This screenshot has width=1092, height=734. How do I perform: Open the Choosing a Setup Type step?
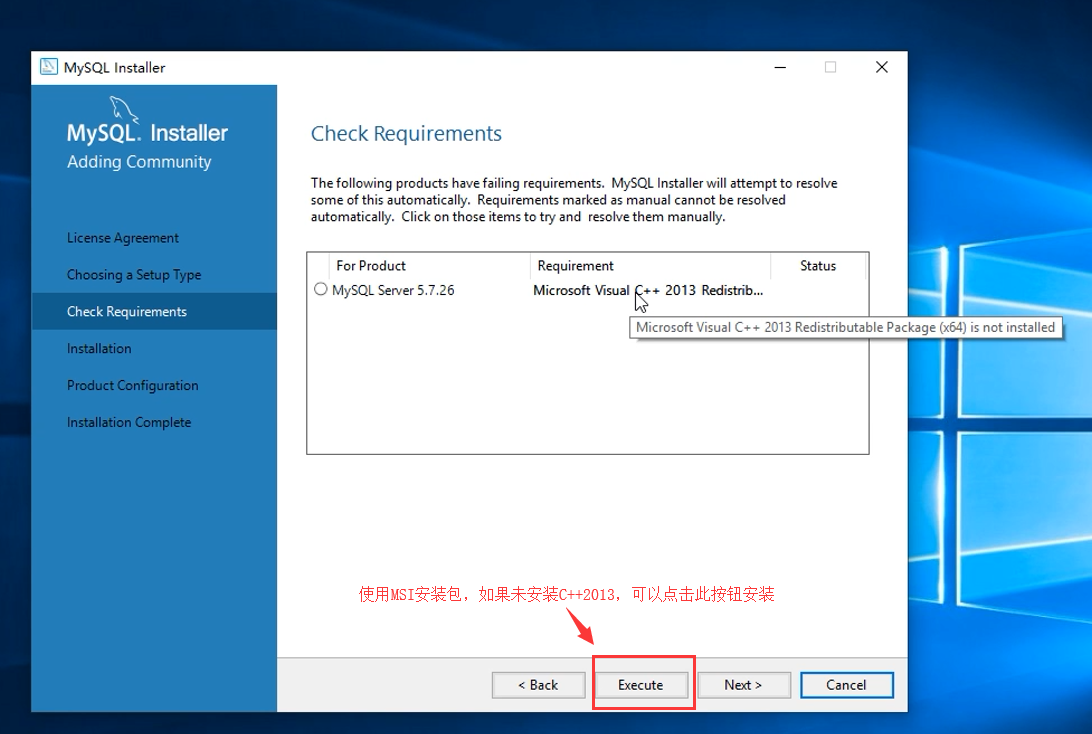click(134, 275)
